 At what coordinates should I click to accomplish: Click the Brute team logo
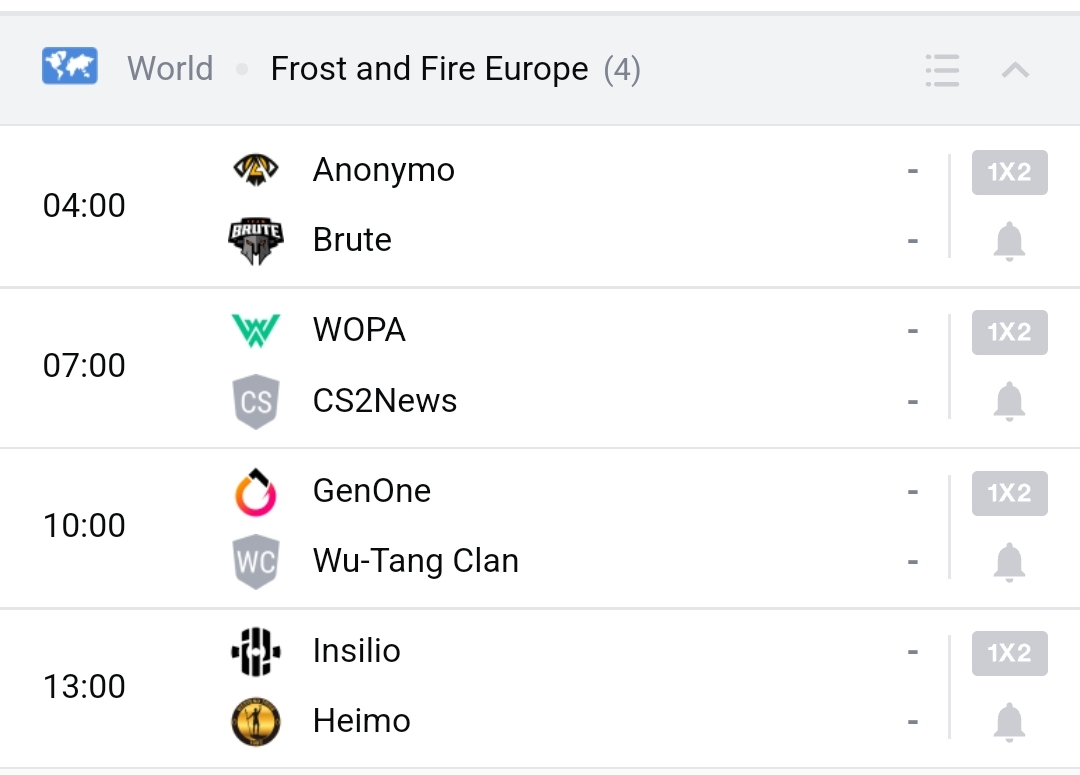click(256, 241)
